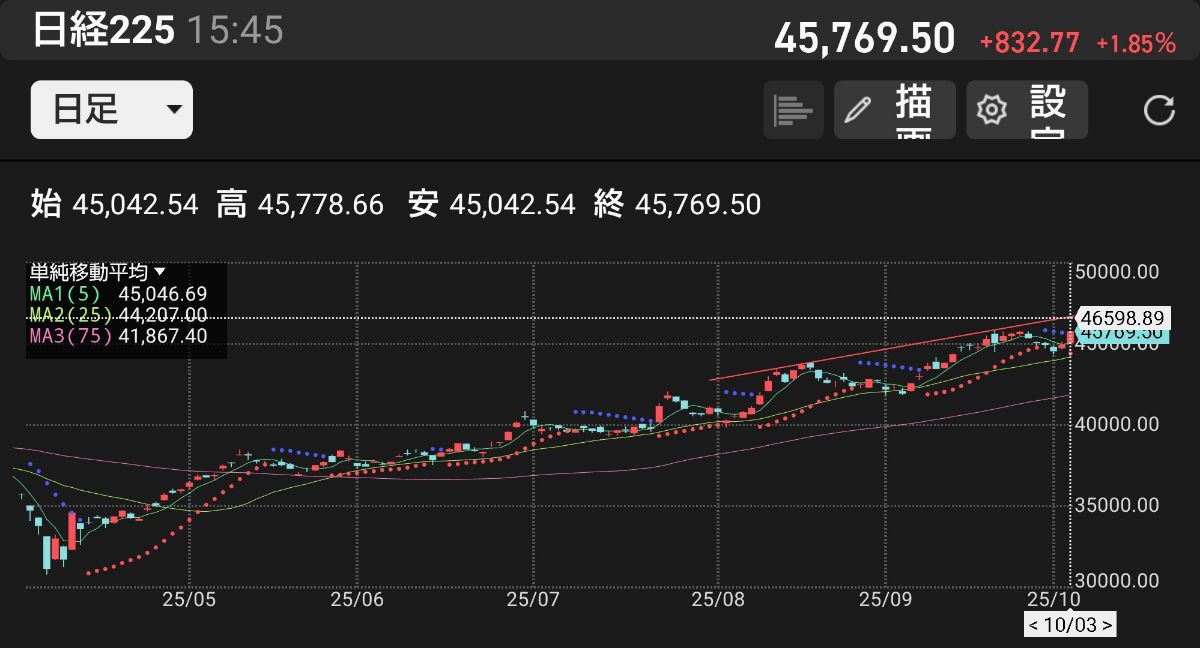The width and height of the screenshot is (1200, 648).
Task: Select the MA2(25) moving average label
Action: tap(70, 315)
